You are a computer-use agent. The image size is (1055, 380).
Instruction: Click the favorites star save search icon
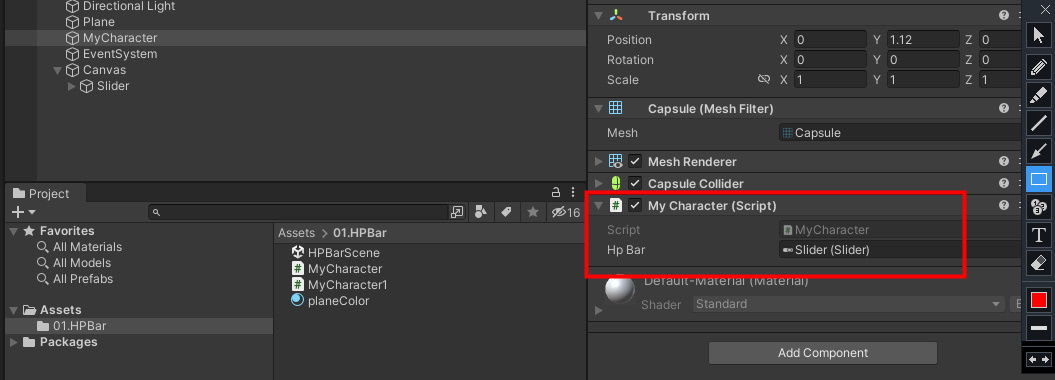click(533, 213)
